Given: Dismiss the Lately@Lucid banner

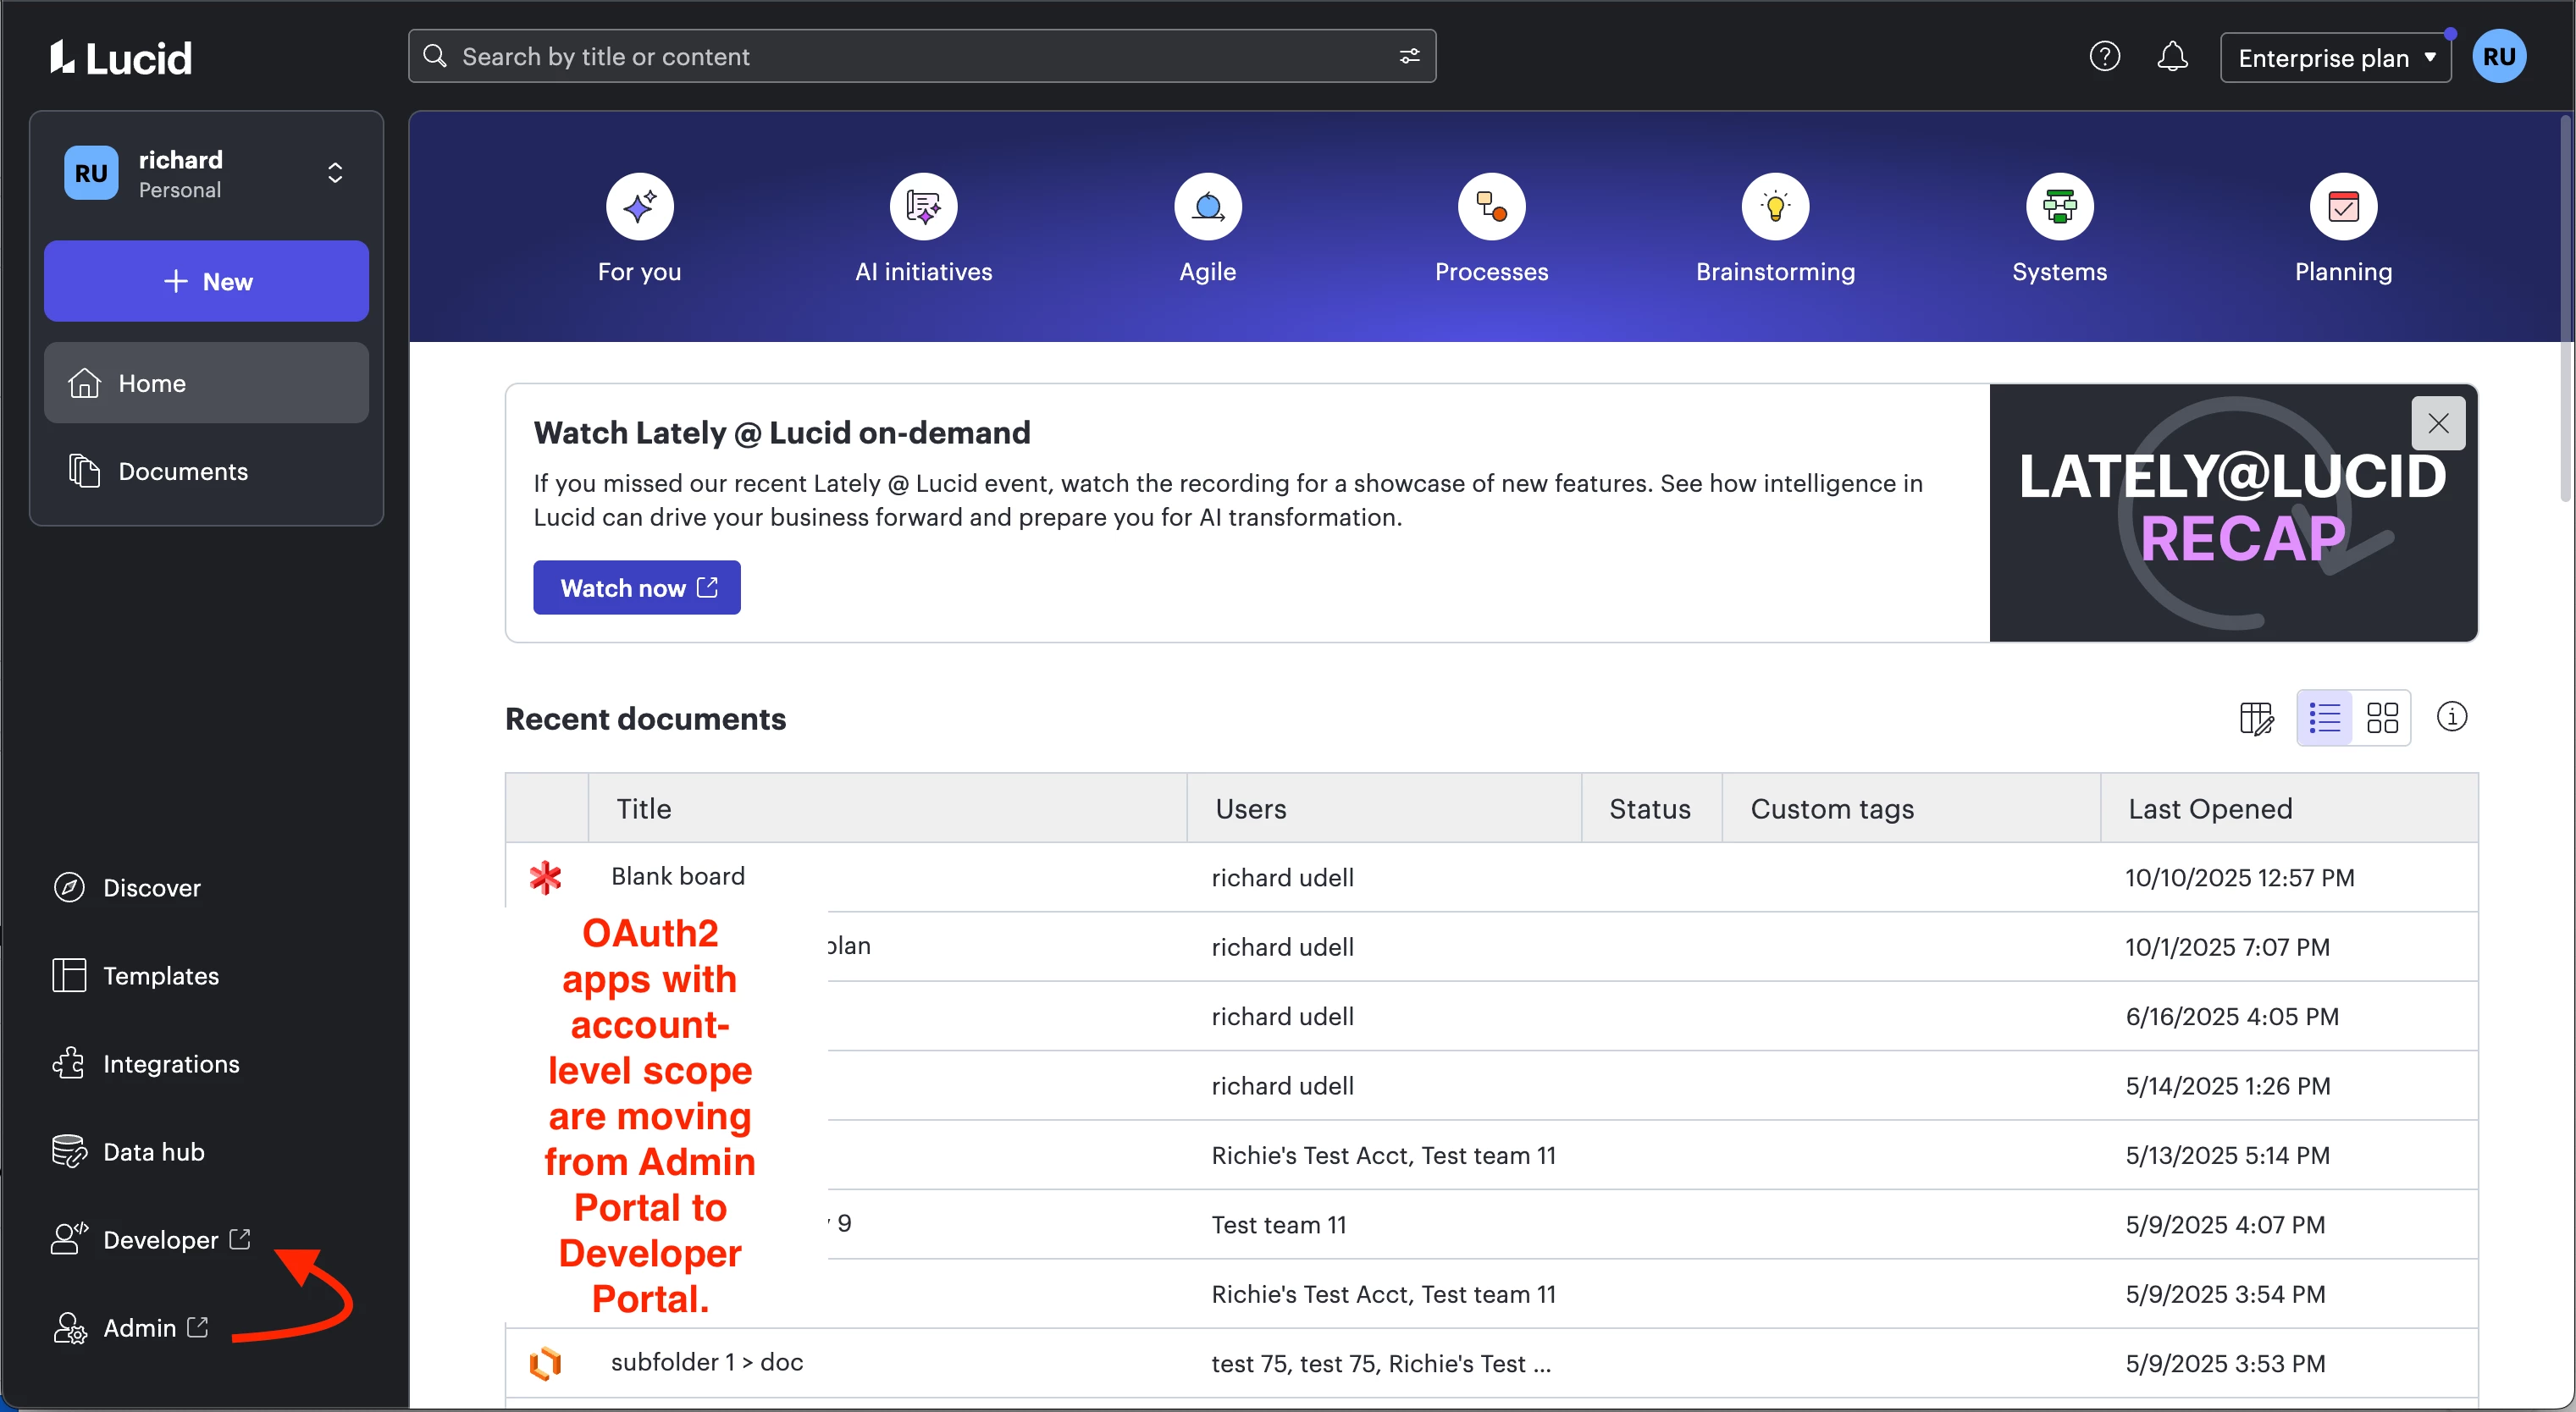Looking at the screenshot, I should pyautogui.click(x=2438, y=423).
